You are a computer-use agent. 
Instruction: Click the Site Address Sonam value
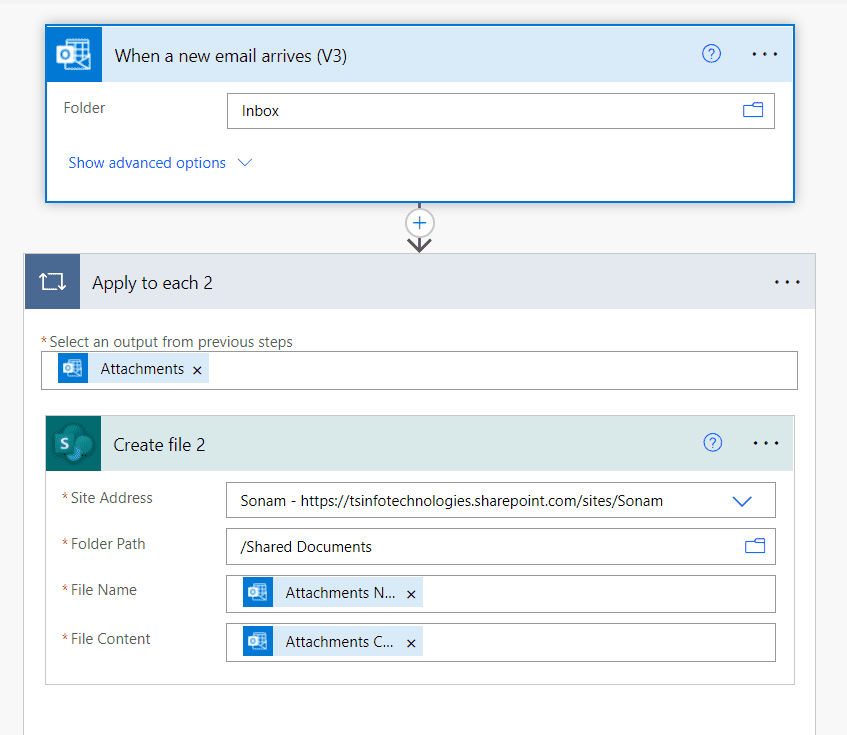(451, 501)
